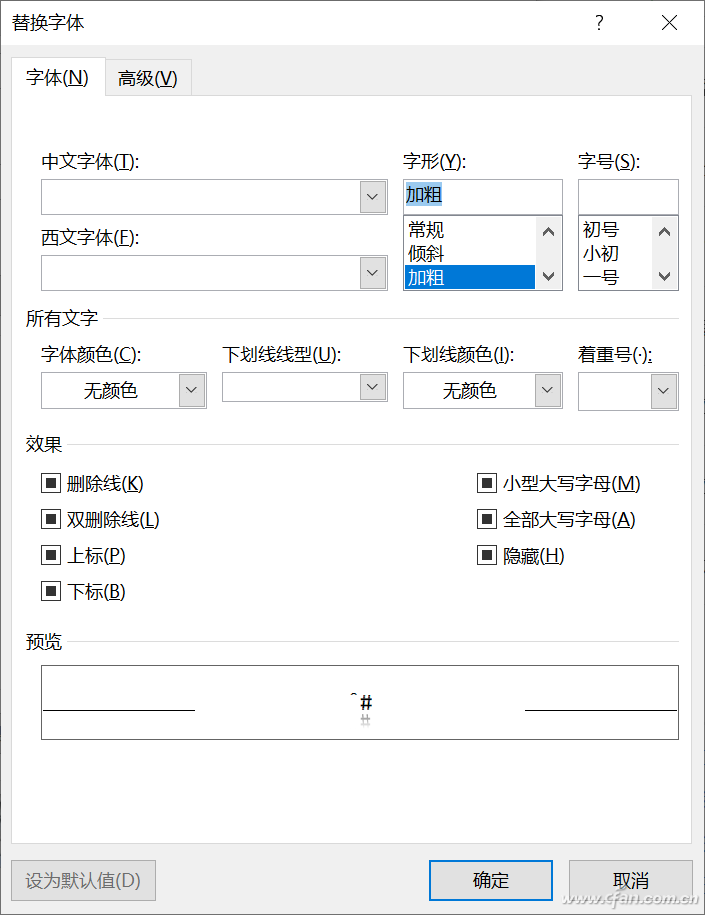
Task: Click the 设为默认值(D) button
Action: [x=83, y=880]
